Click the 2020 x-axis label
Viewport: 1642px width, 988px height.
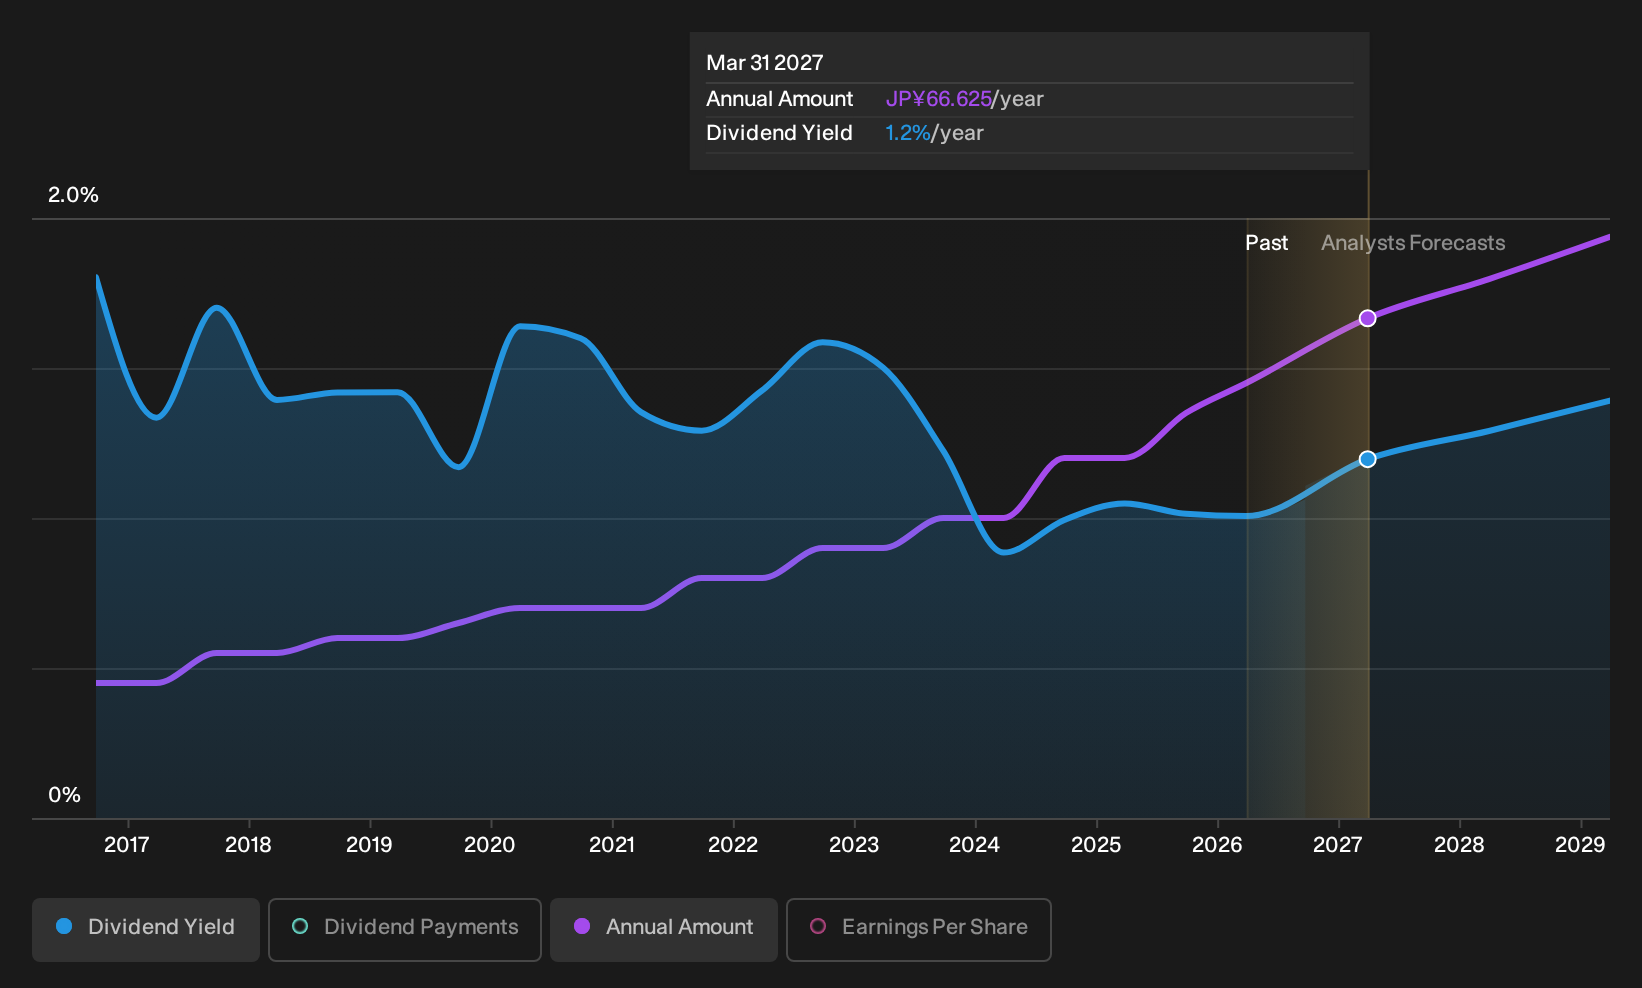pyautogui.click(x=490, y=845)
